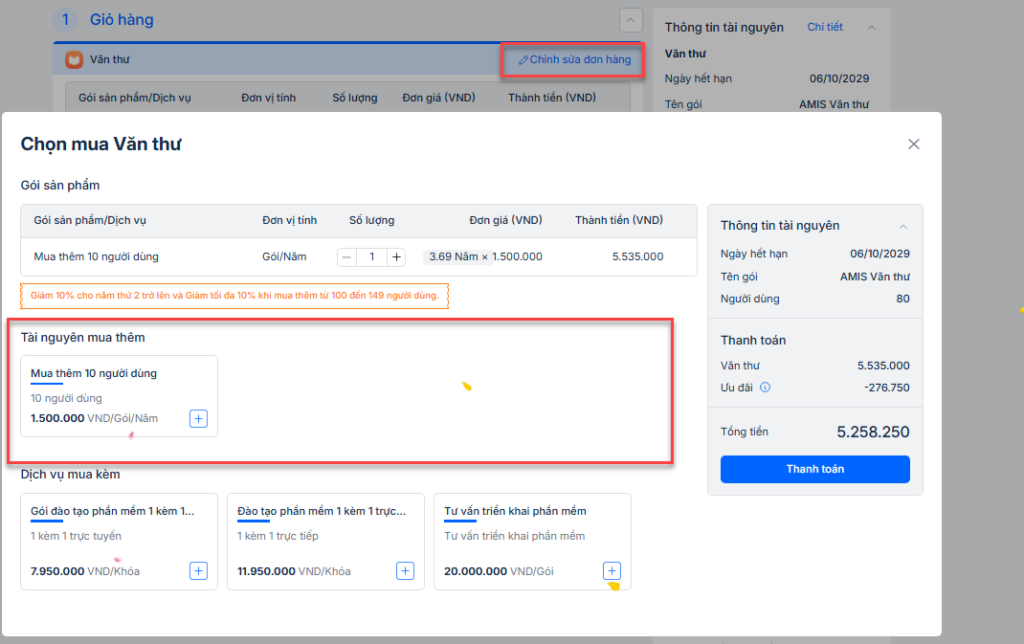Add Tư vấn triển khai phần mềm service

pos(612,571)
